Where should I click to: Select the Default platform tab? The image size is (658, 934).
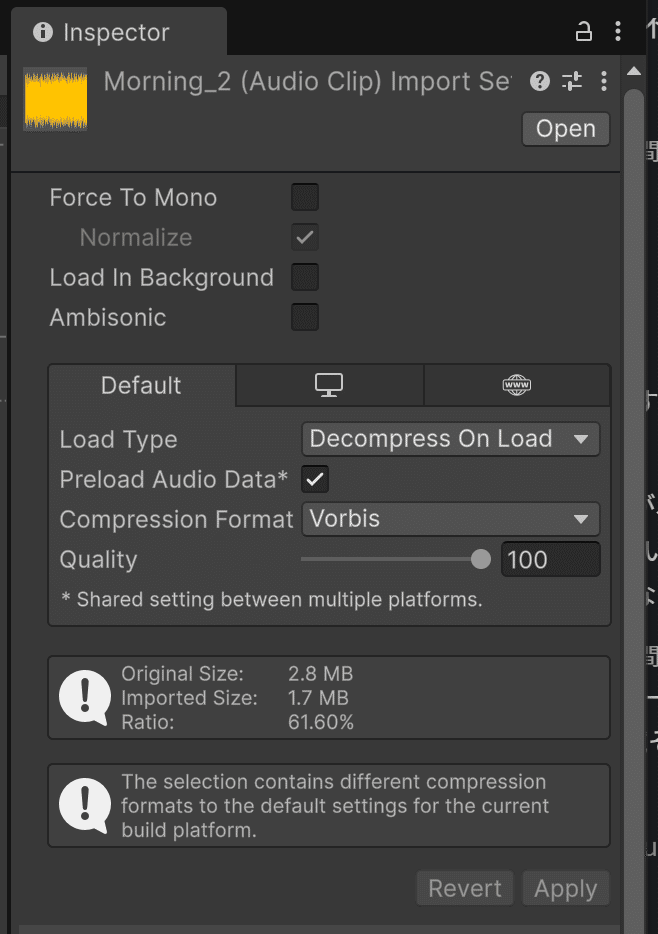140,385
